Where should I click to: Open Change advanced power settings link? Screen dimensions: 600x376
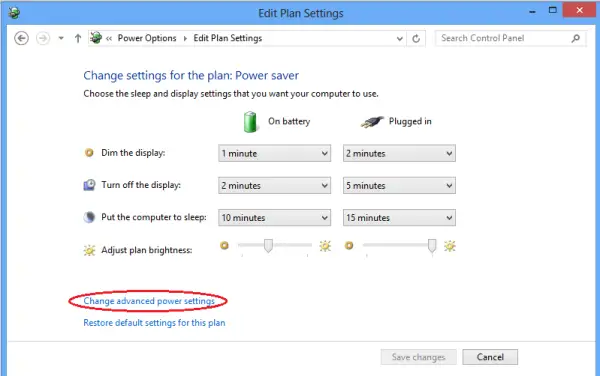tap(149, 301)
